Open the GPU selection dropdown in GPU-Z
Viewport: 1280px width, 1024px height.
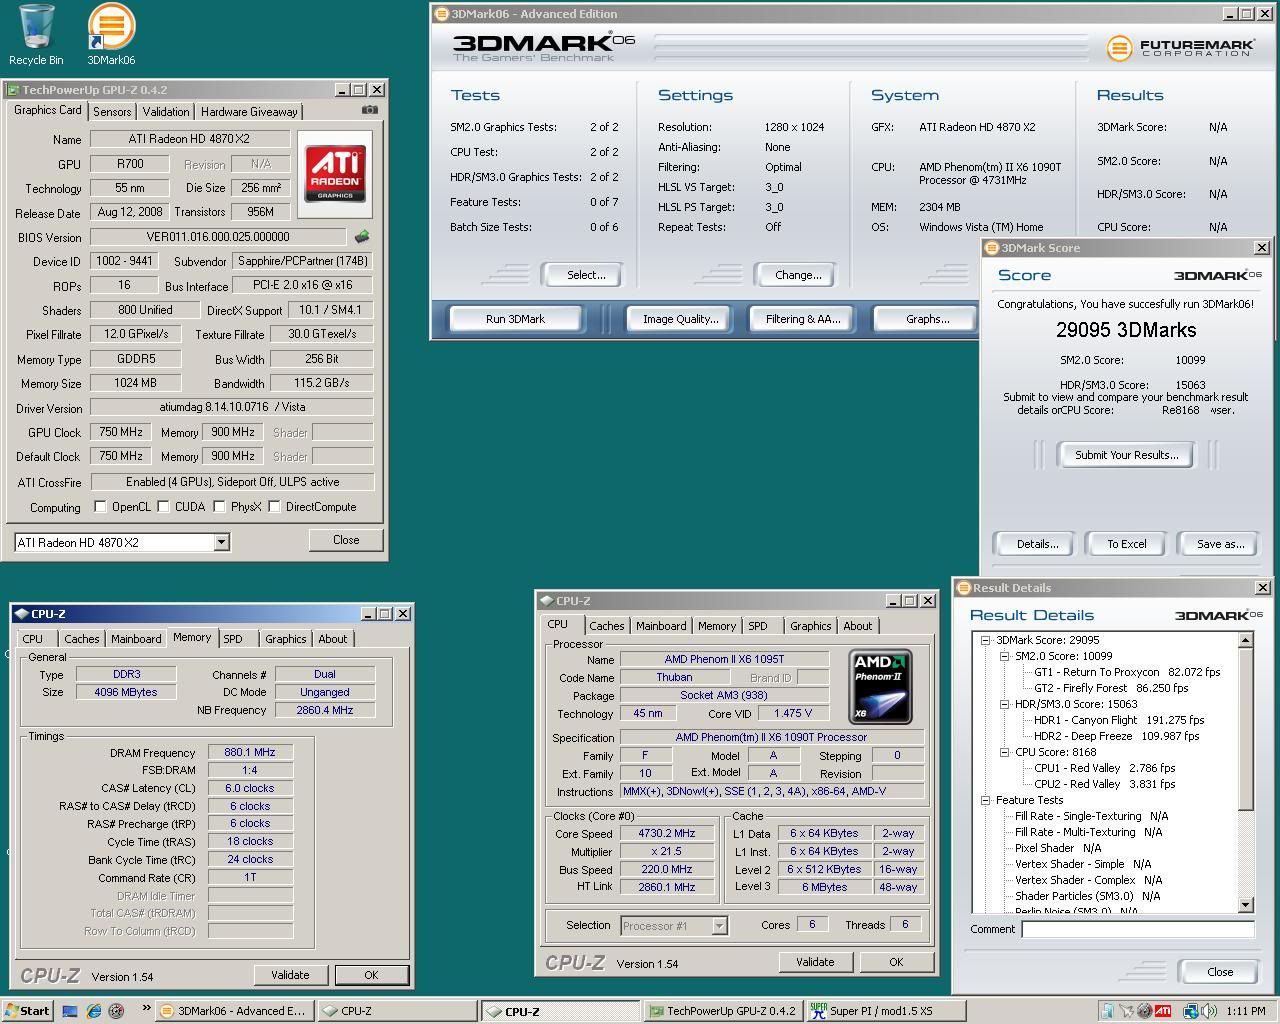point(221,542)
